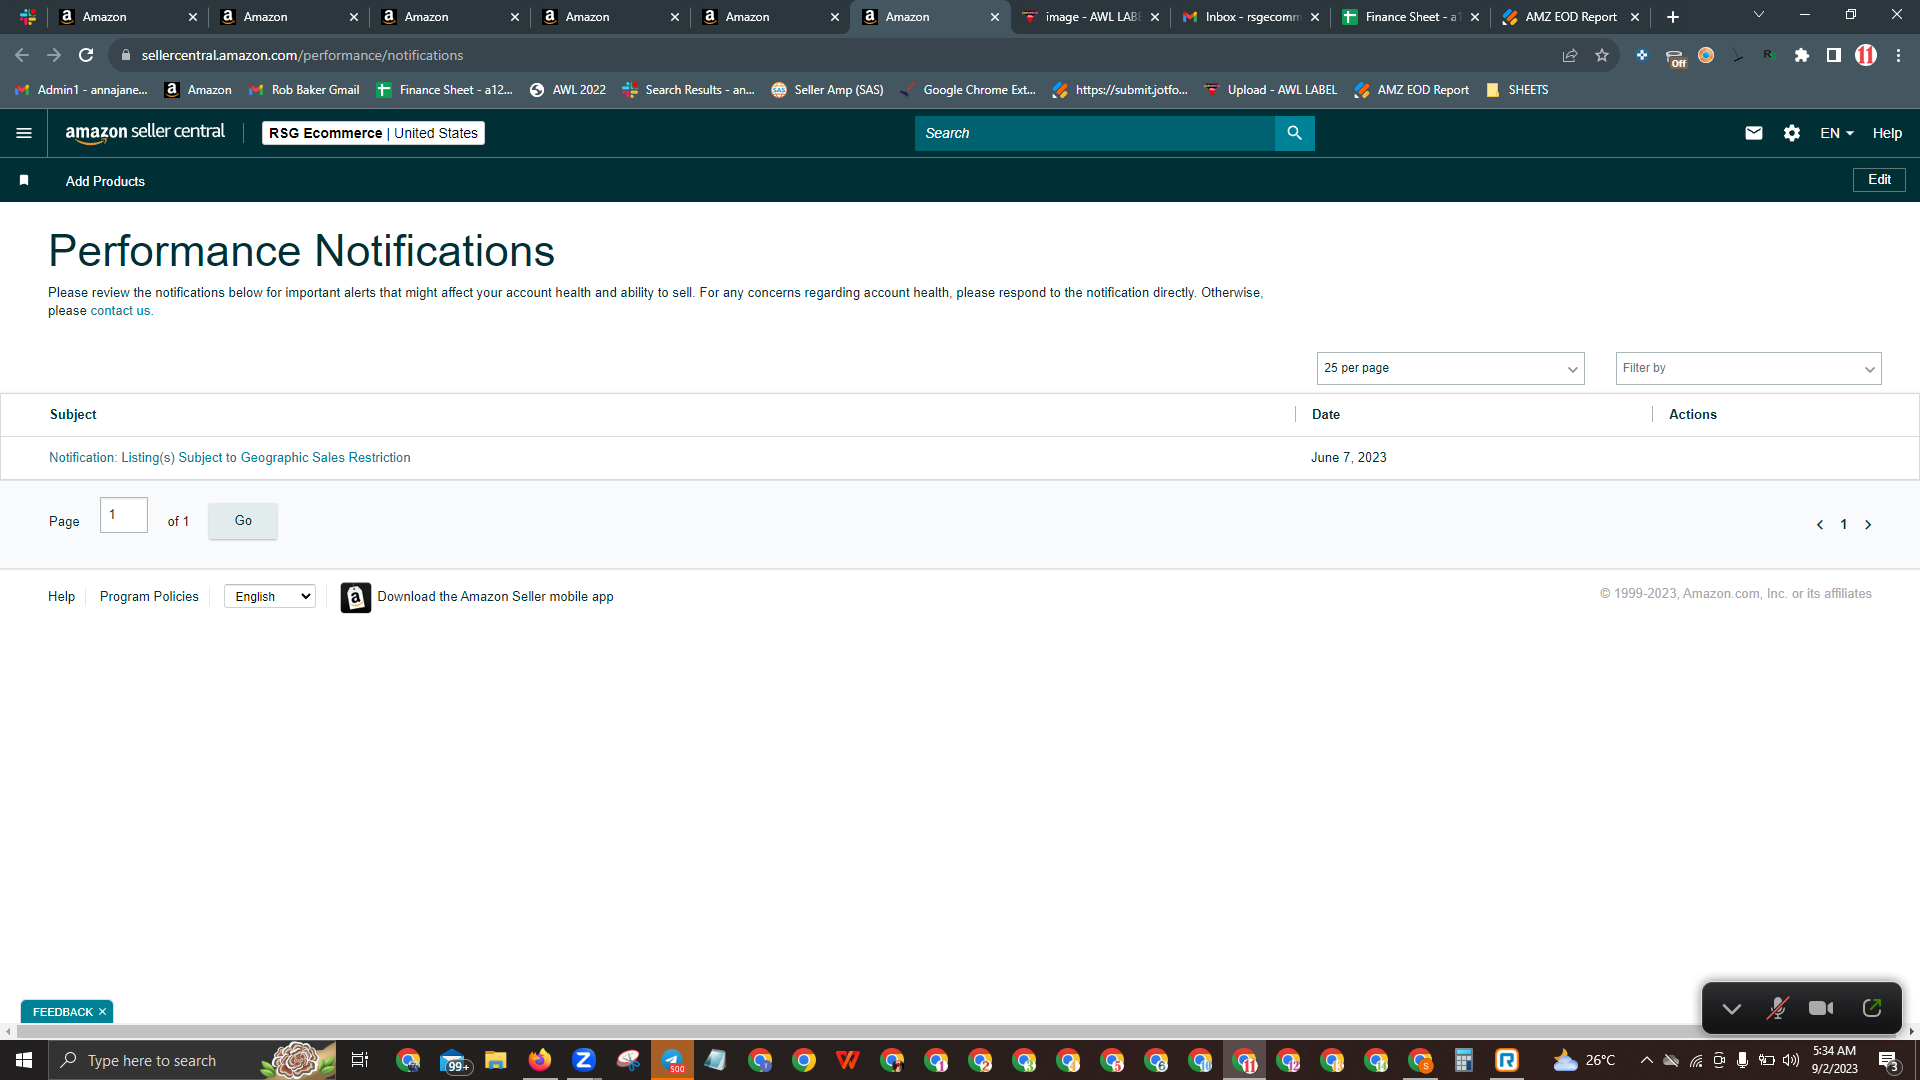Viewport: 1920px width, 1080px height.
Task: Open Firefox from the taskbar
Action: click(x=540, y=1060)
